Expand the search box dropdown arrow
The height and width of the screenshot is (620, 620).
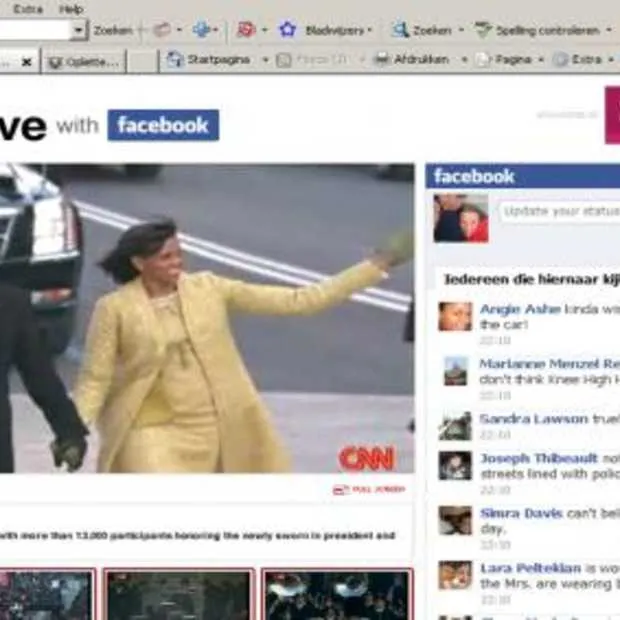(79, 30)
